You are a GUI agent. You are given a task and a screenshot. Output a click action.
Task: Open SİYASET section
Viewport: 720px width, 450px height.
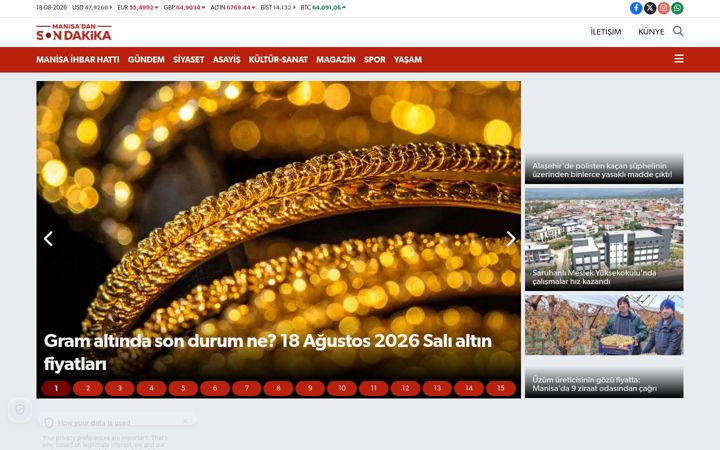click(x=188, y=60)
